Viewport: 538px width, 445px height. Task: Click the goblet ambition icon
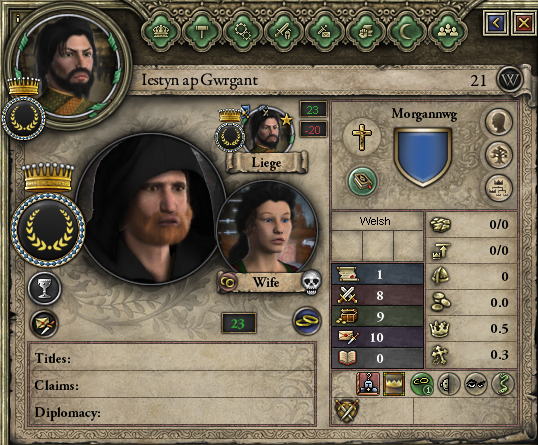pyautogui.click(x=44, y=288)
